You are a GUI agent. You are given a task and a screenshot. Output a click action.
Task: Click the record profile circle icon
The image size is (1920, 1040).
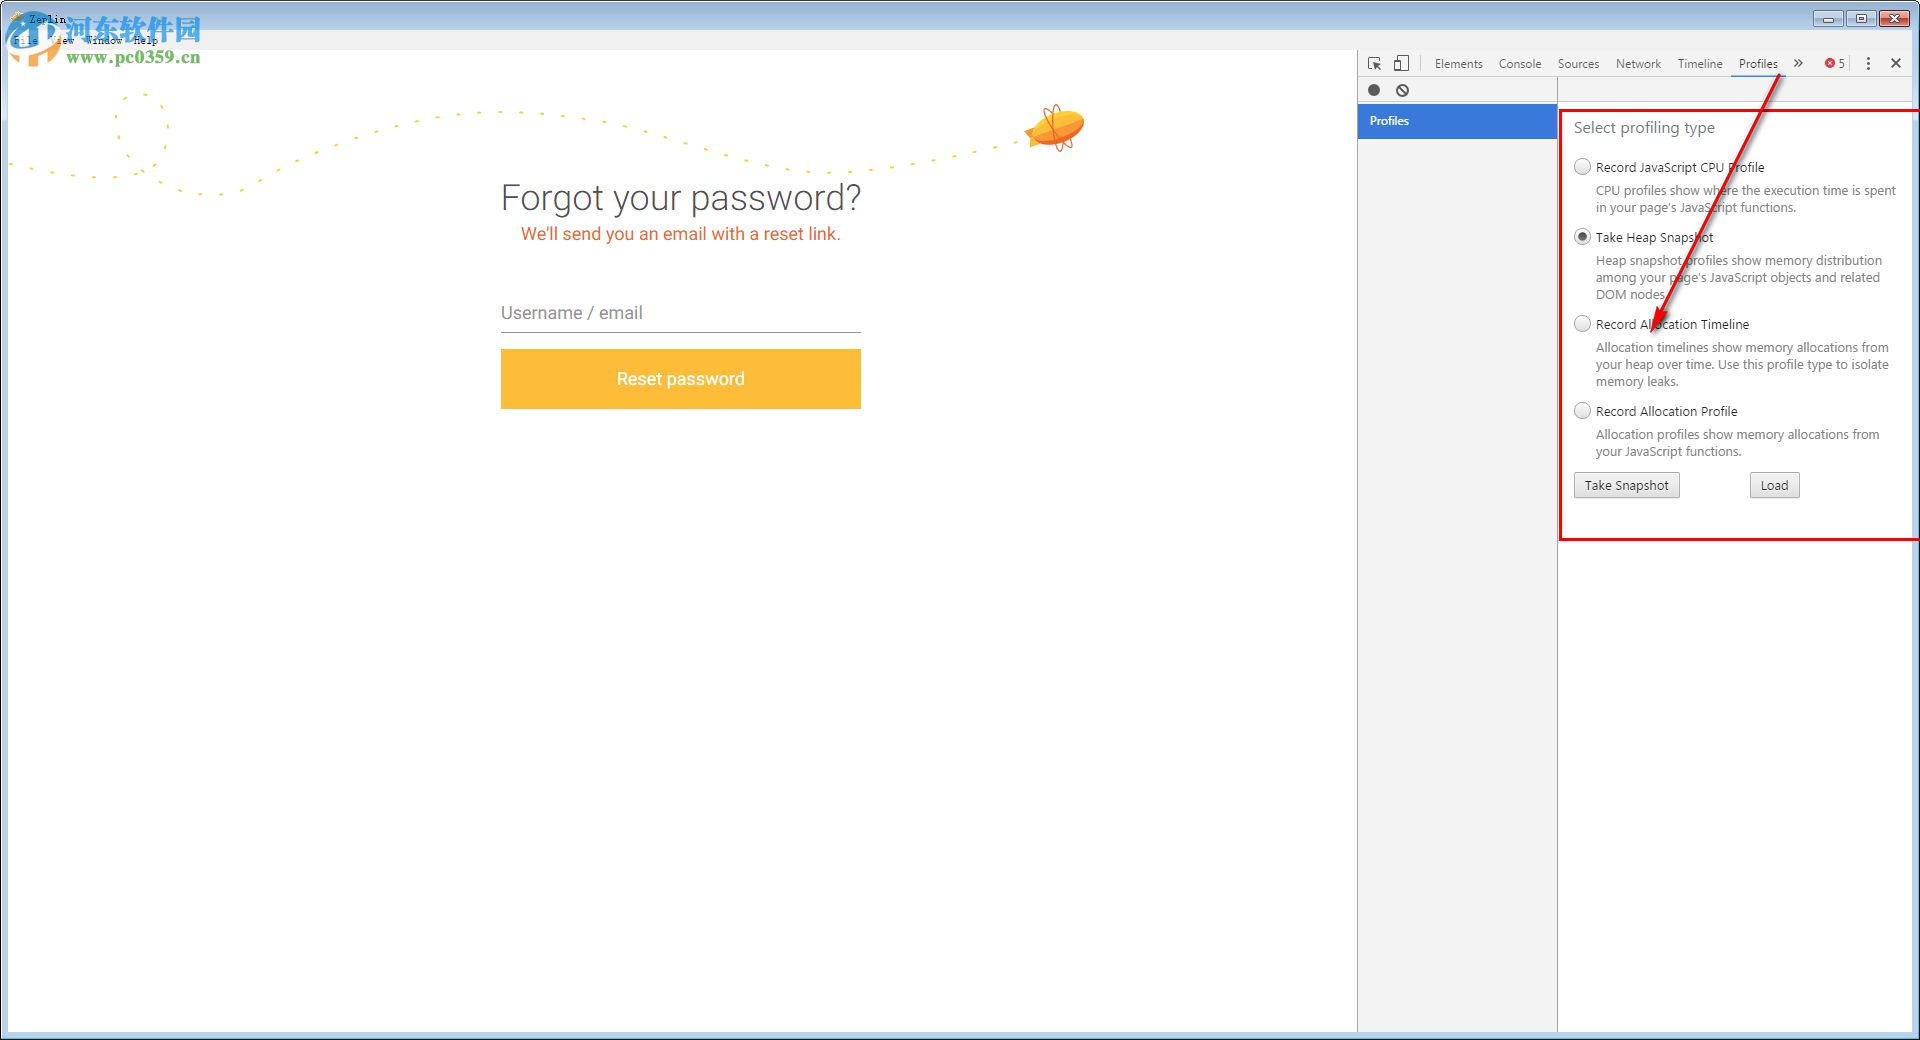[x=1374, y=90]
